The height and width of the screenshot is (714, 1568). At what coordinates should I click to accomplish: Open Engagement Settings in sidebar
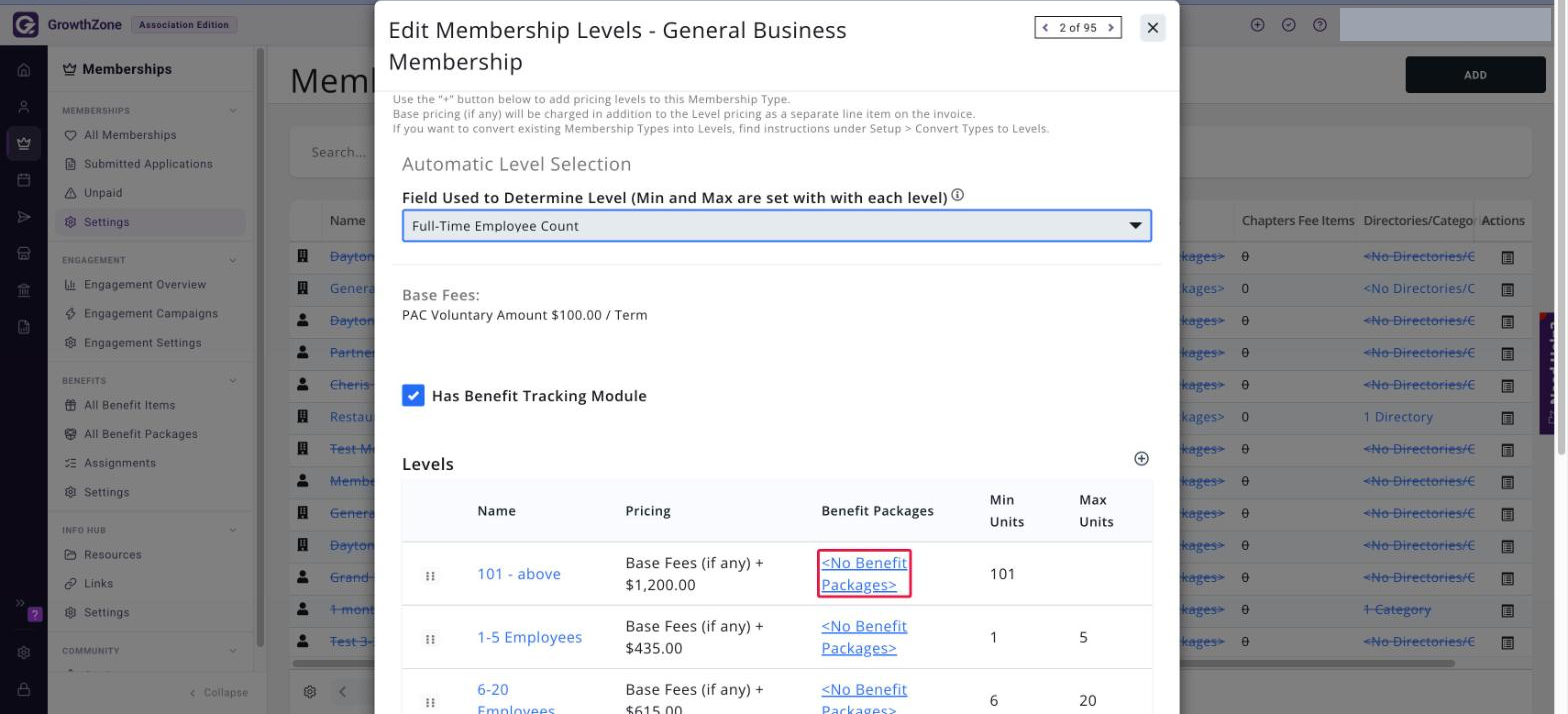[x=143, y=343]
